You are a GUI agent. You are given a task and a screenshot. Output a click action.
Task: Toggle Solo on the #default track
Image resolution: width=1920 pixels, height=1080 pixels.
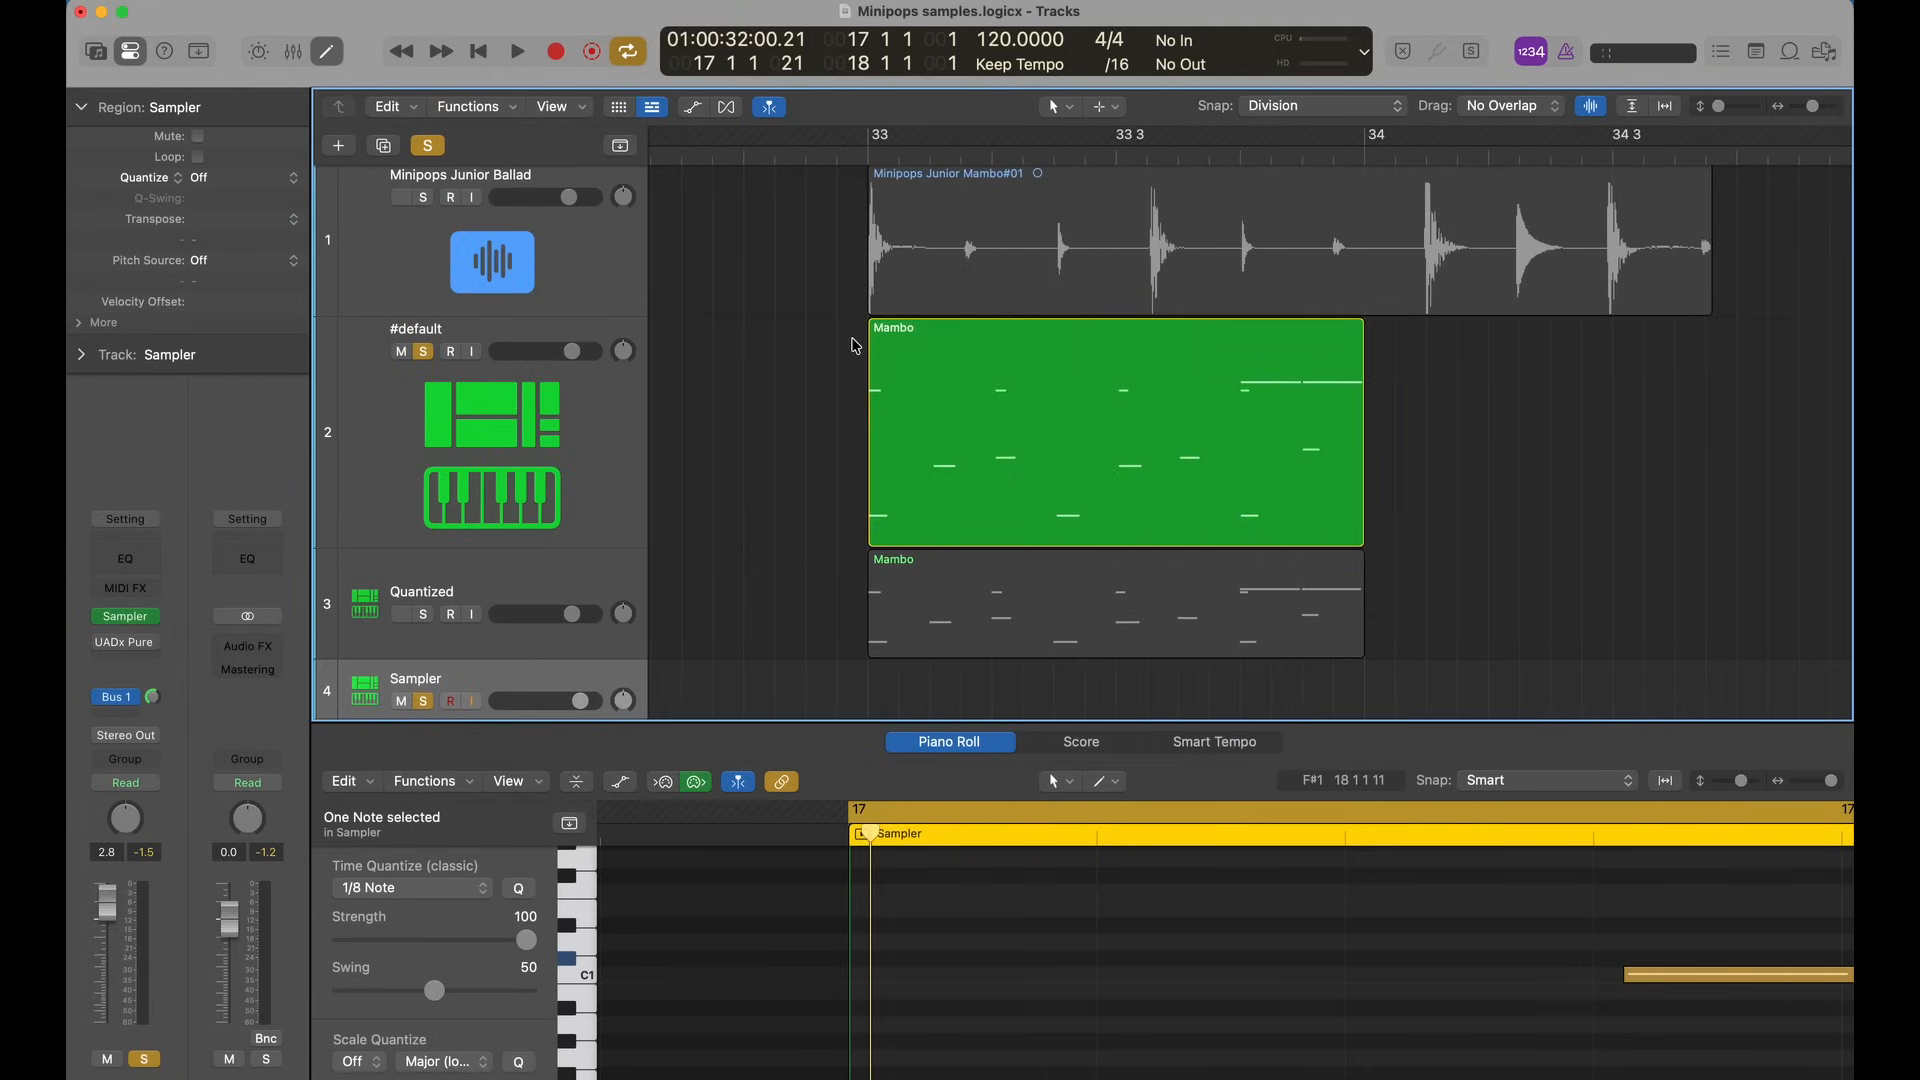coord(423,352)
